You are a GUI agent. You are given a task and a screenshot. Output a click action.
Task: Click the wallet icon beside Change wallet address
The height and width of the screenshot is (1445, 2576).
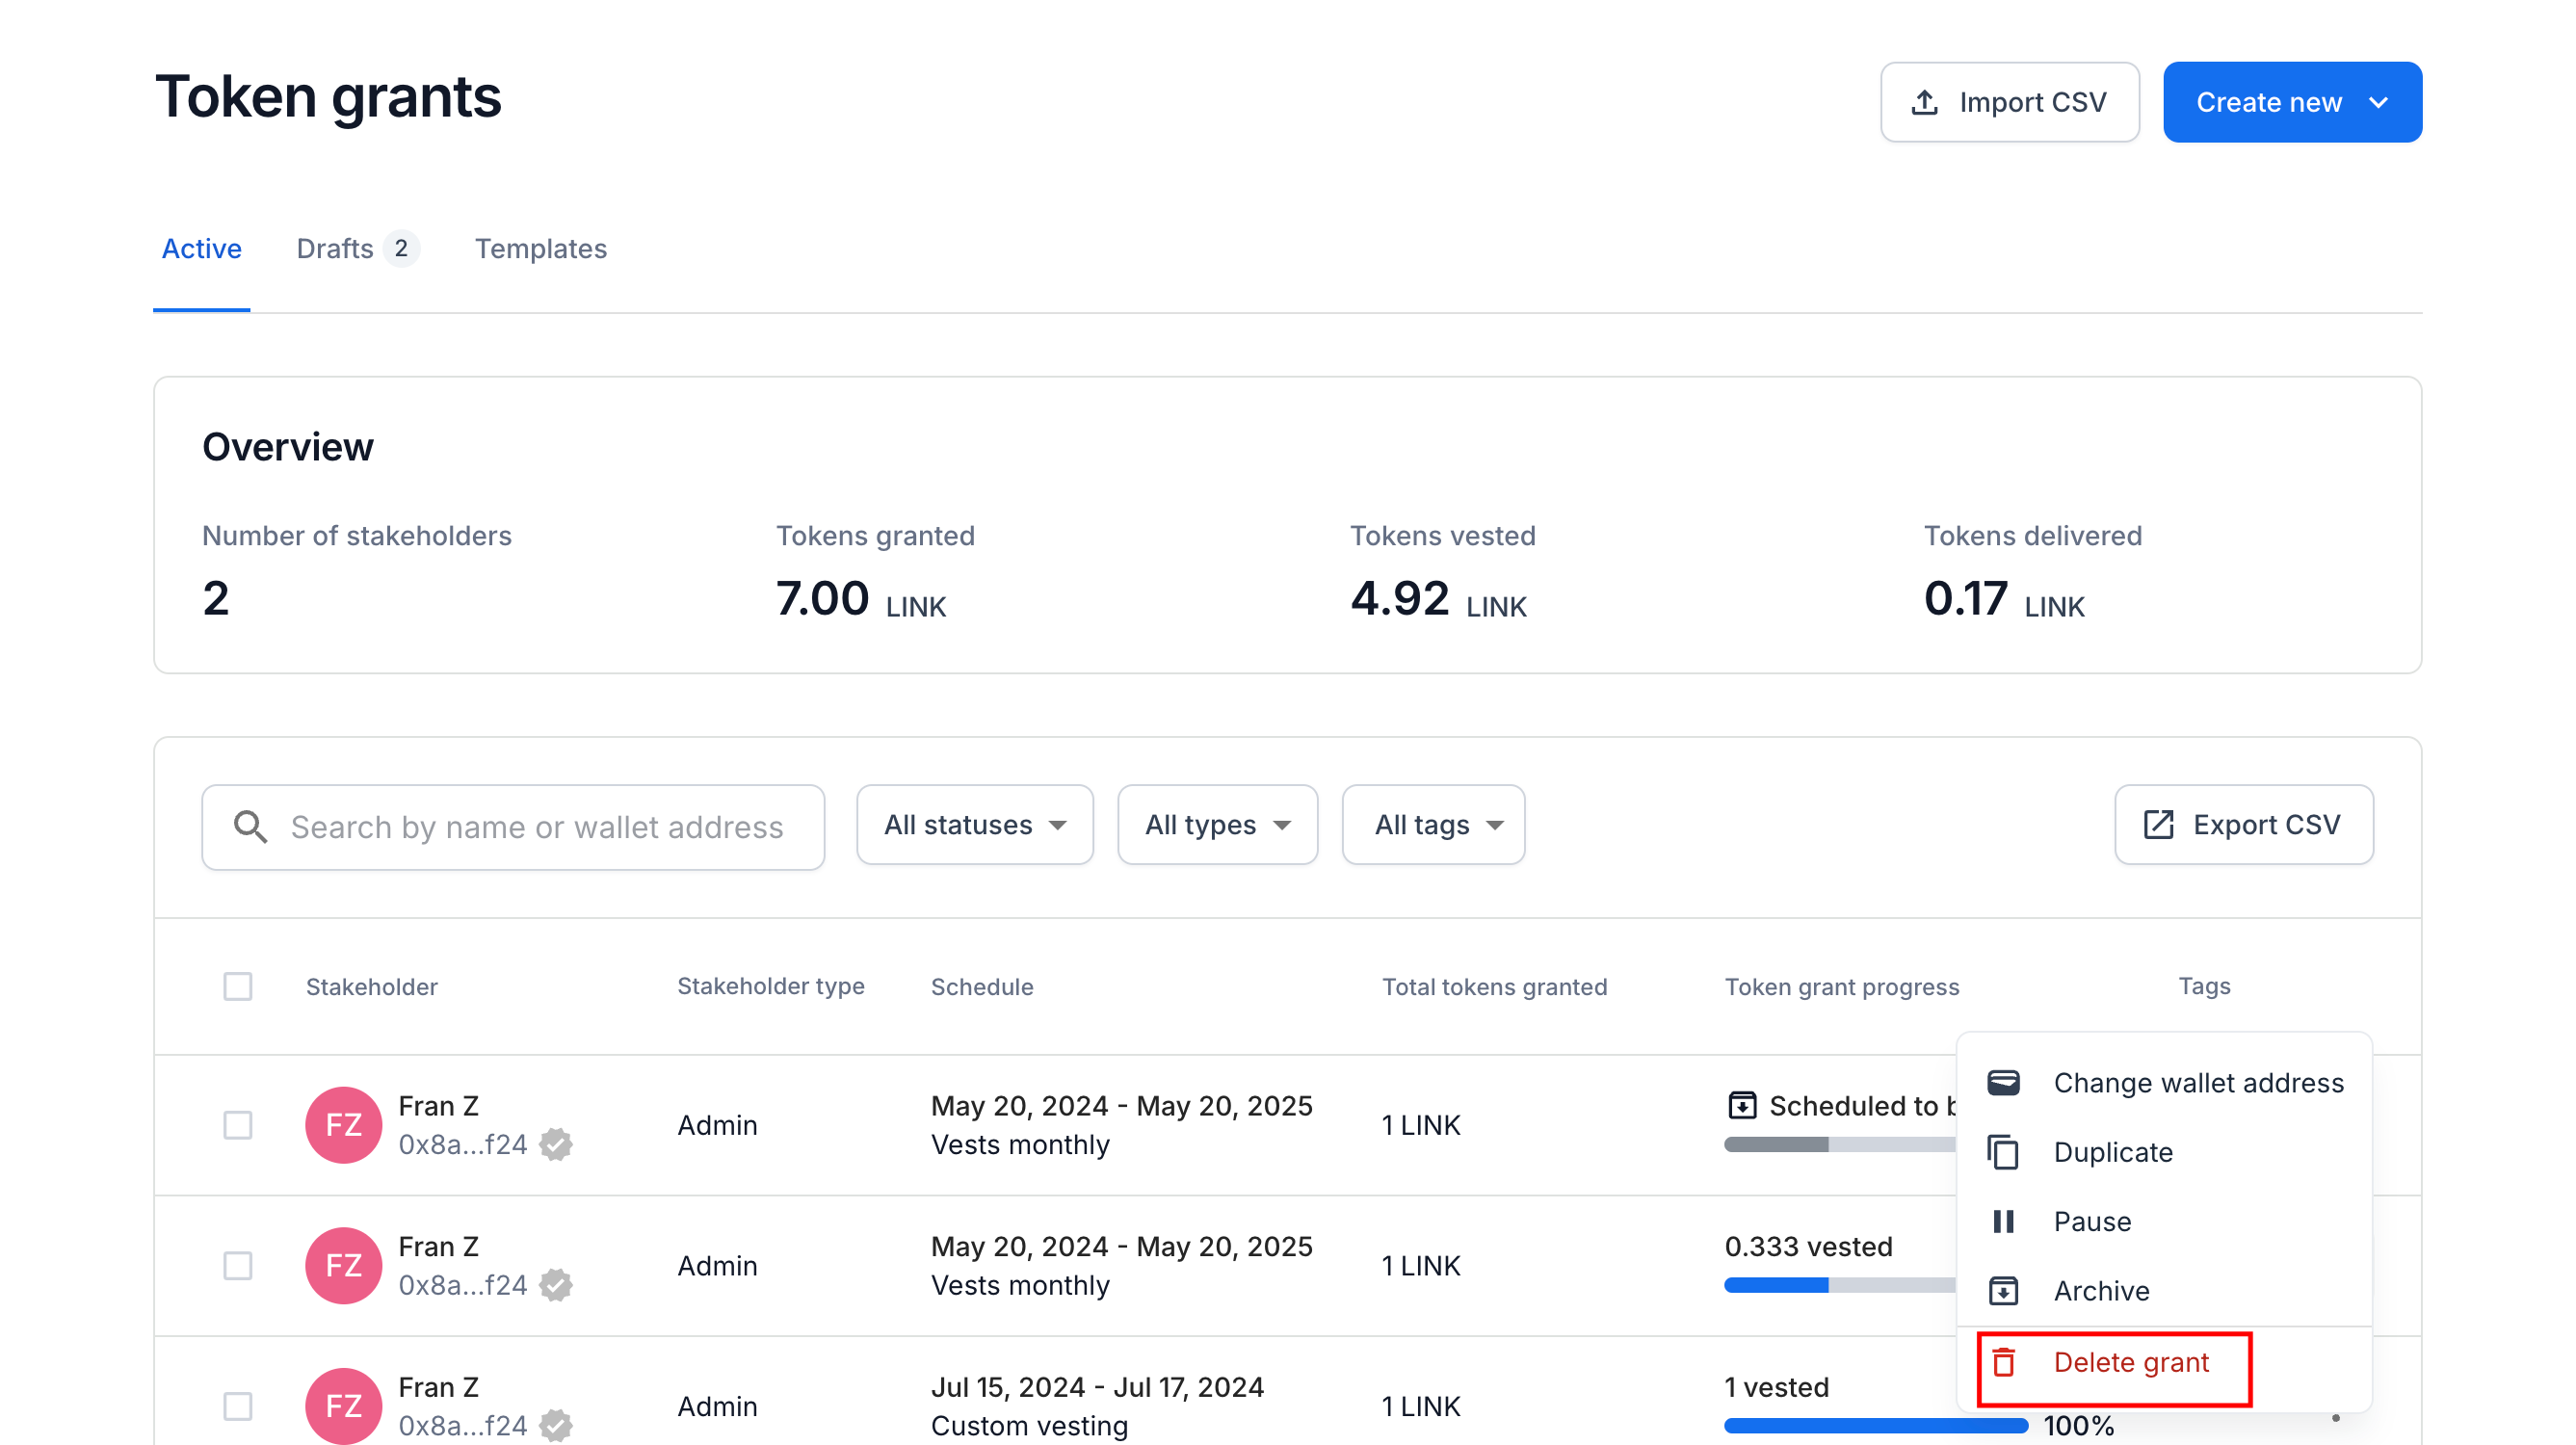coord(2003,1083)
